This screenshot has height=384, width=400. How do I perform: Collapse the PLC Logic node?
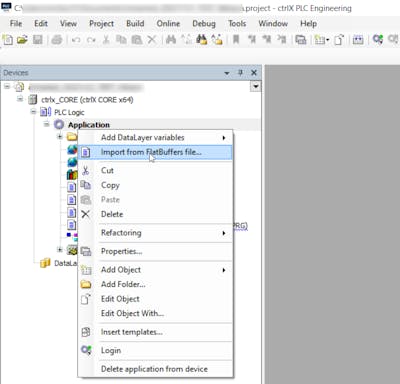33,111
